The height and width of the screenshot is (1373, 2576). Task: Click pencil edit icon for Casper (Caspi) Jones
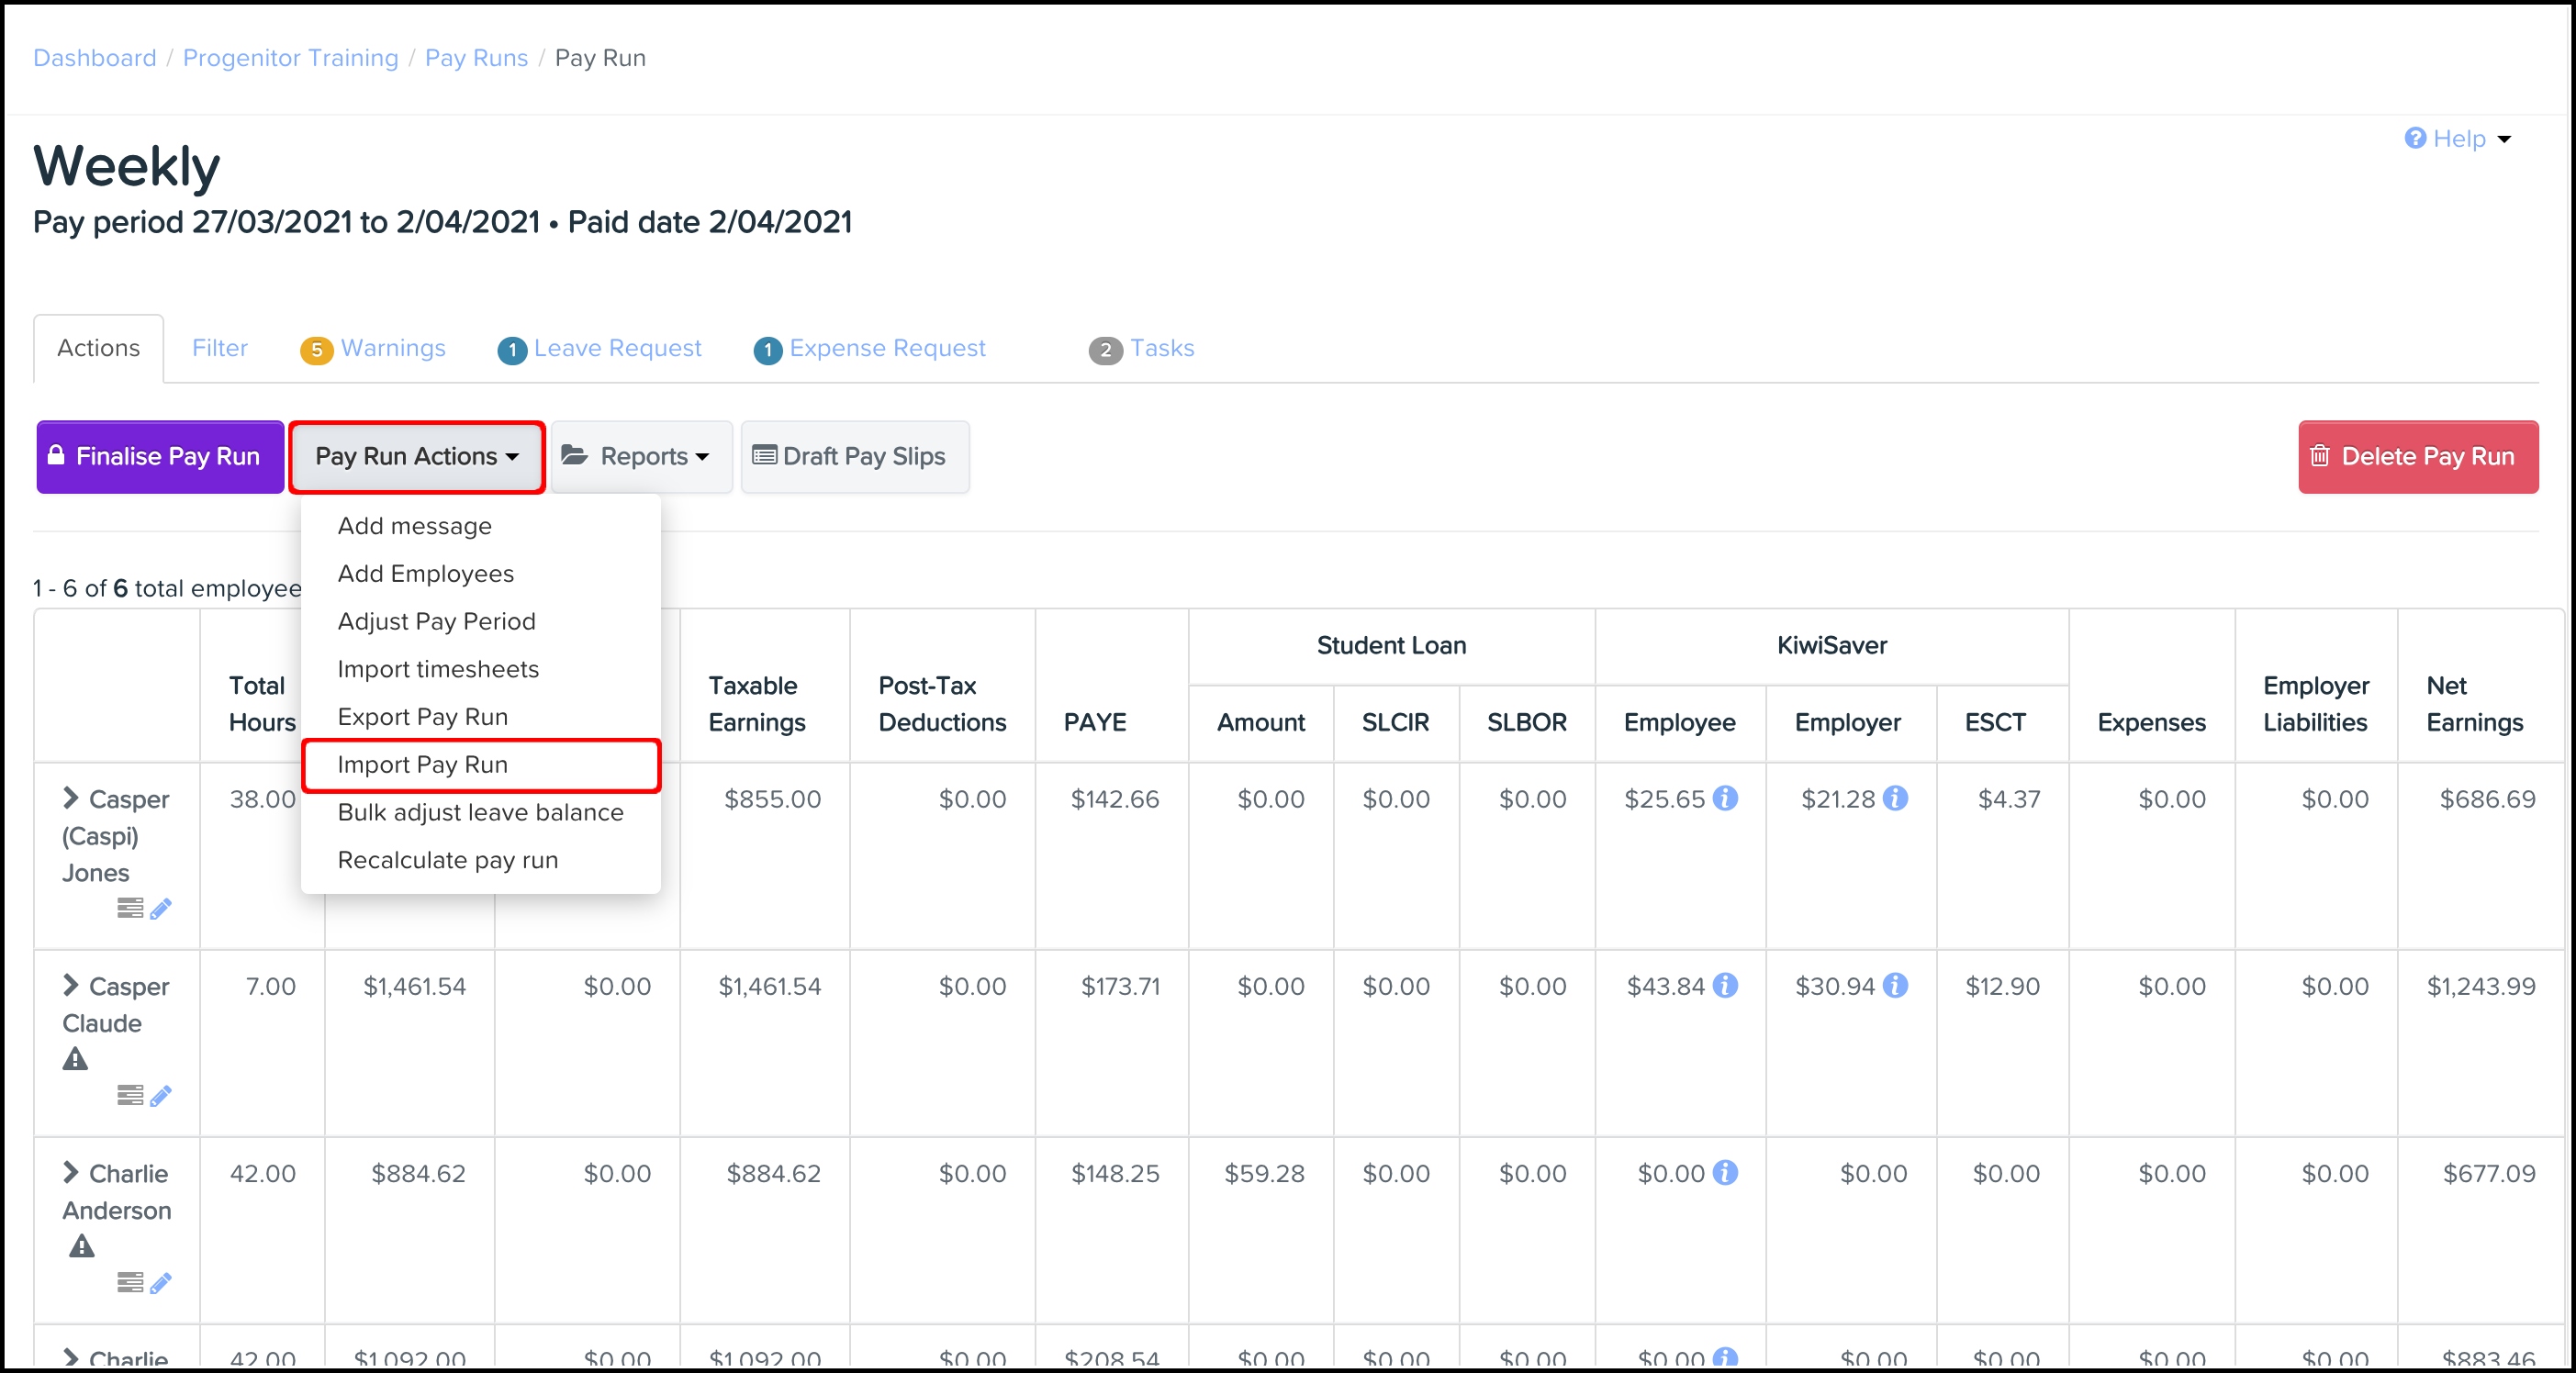[x=161, y=908]
